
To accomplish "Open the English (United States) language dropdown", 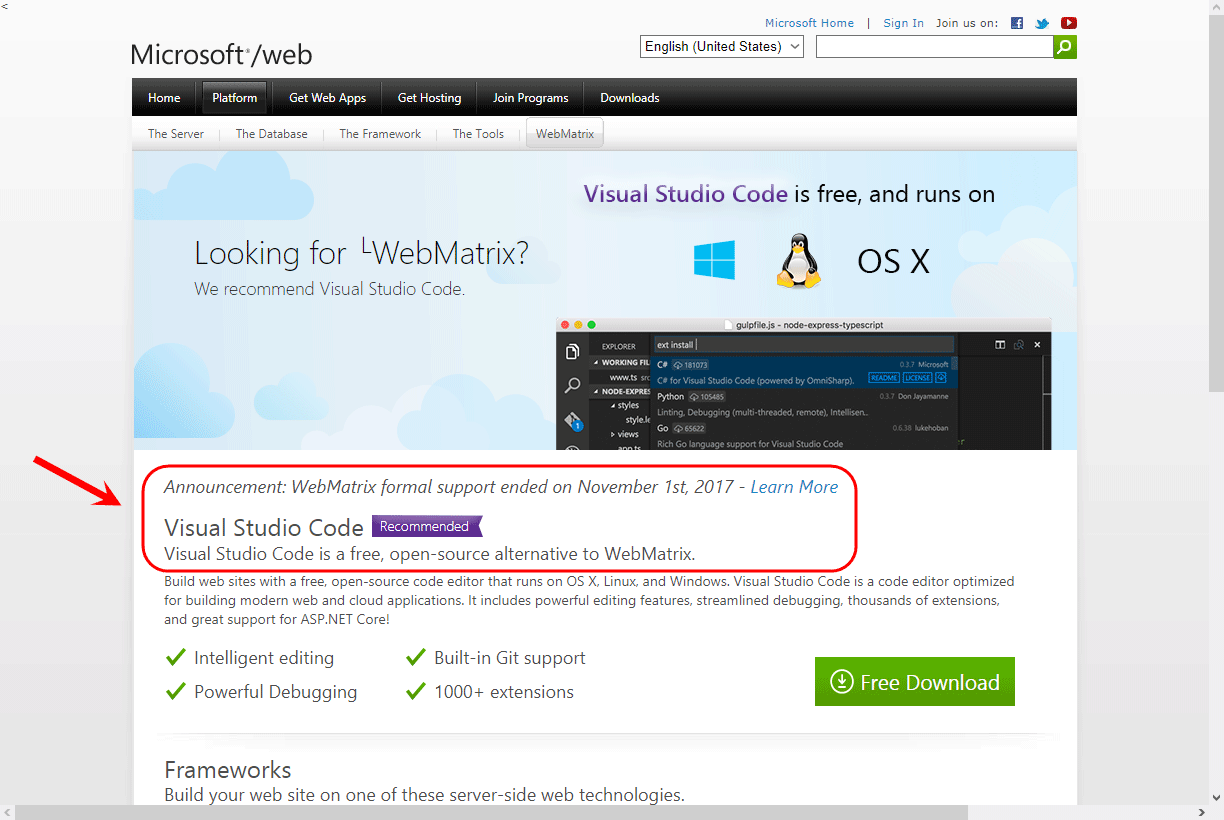I will click(x=722, y=47).
